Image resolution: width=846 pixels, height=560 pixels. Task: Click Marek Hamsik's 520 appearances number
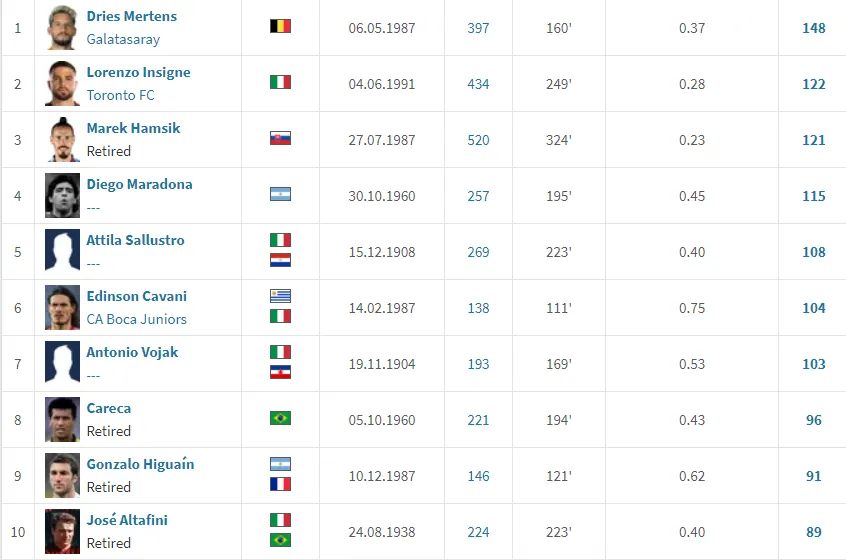coord(478,140)
